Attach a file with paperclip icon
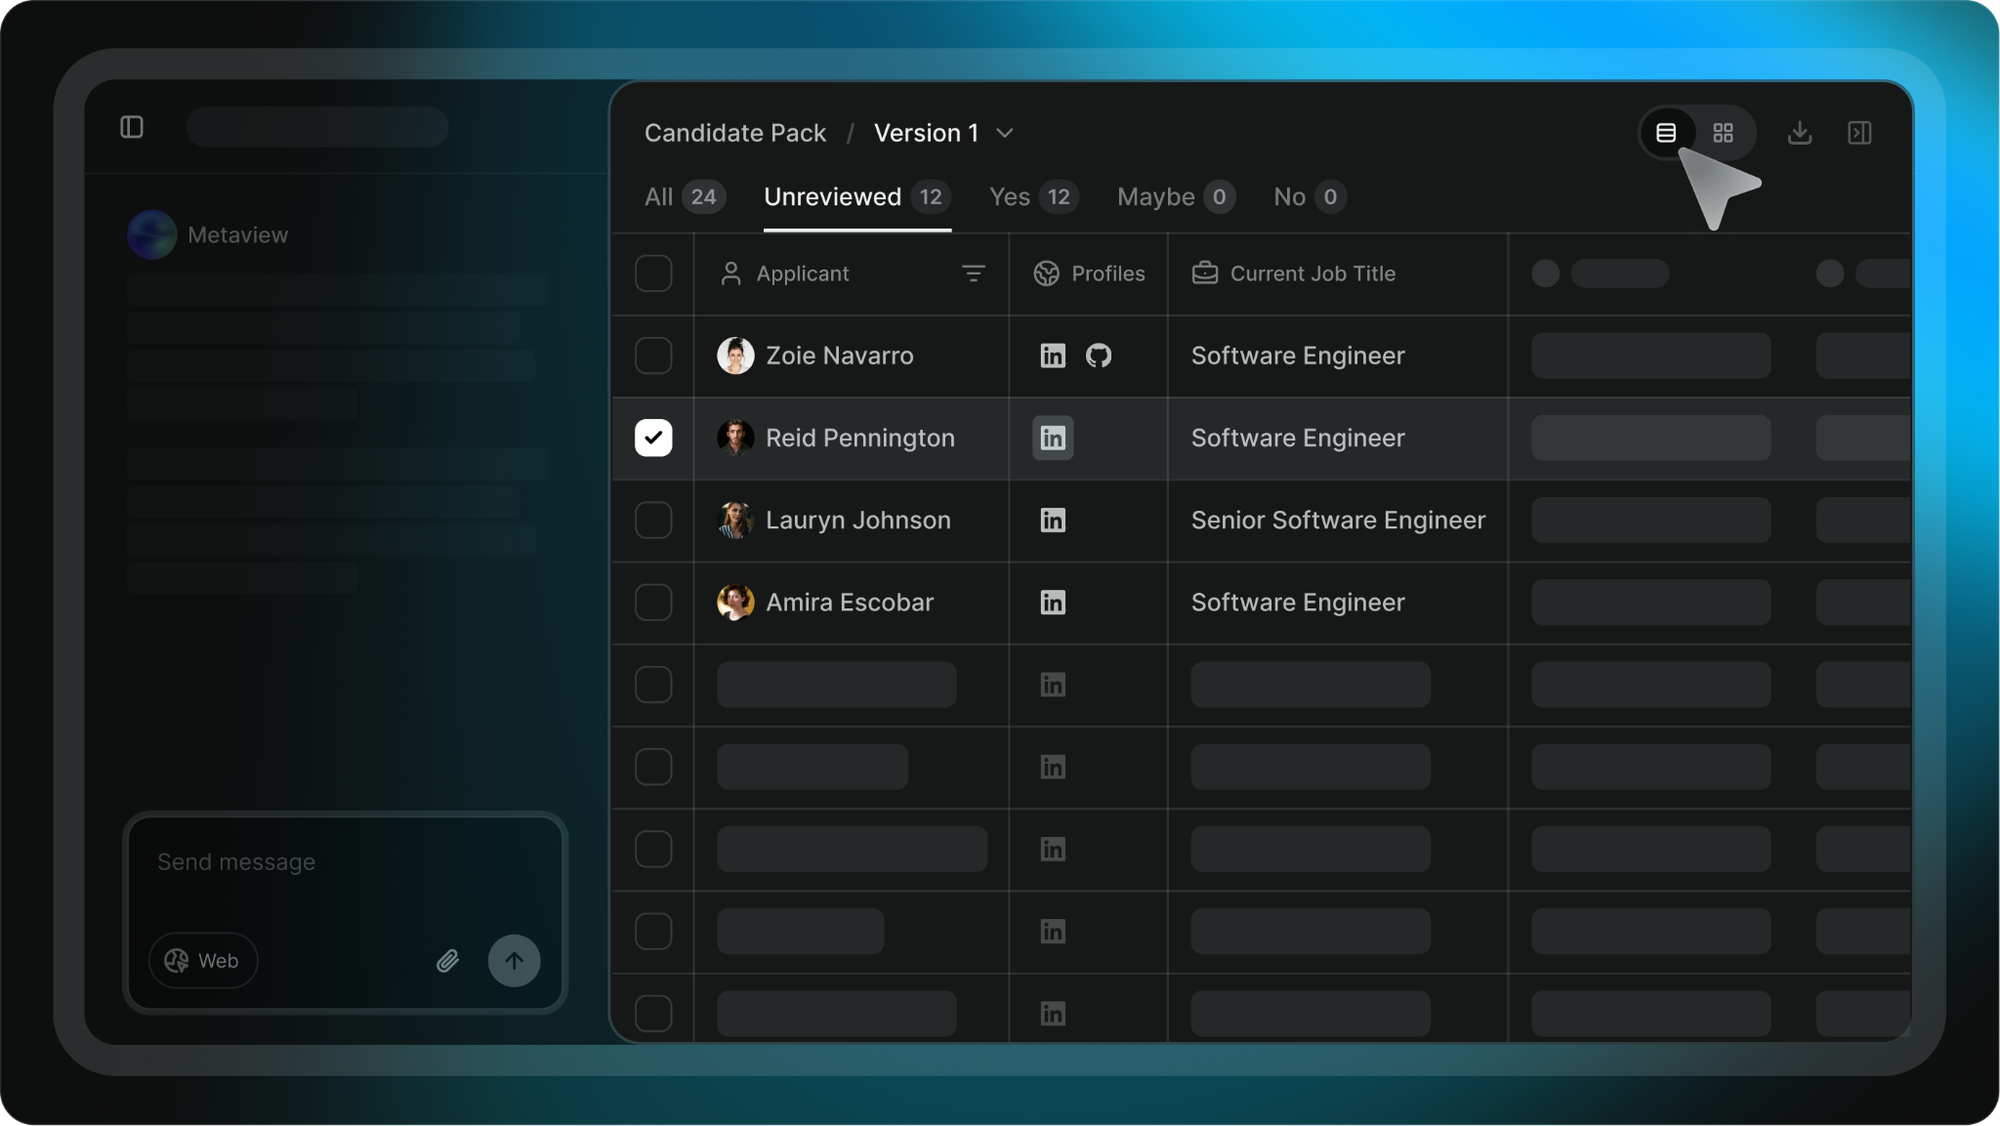 tap(448, 961)
